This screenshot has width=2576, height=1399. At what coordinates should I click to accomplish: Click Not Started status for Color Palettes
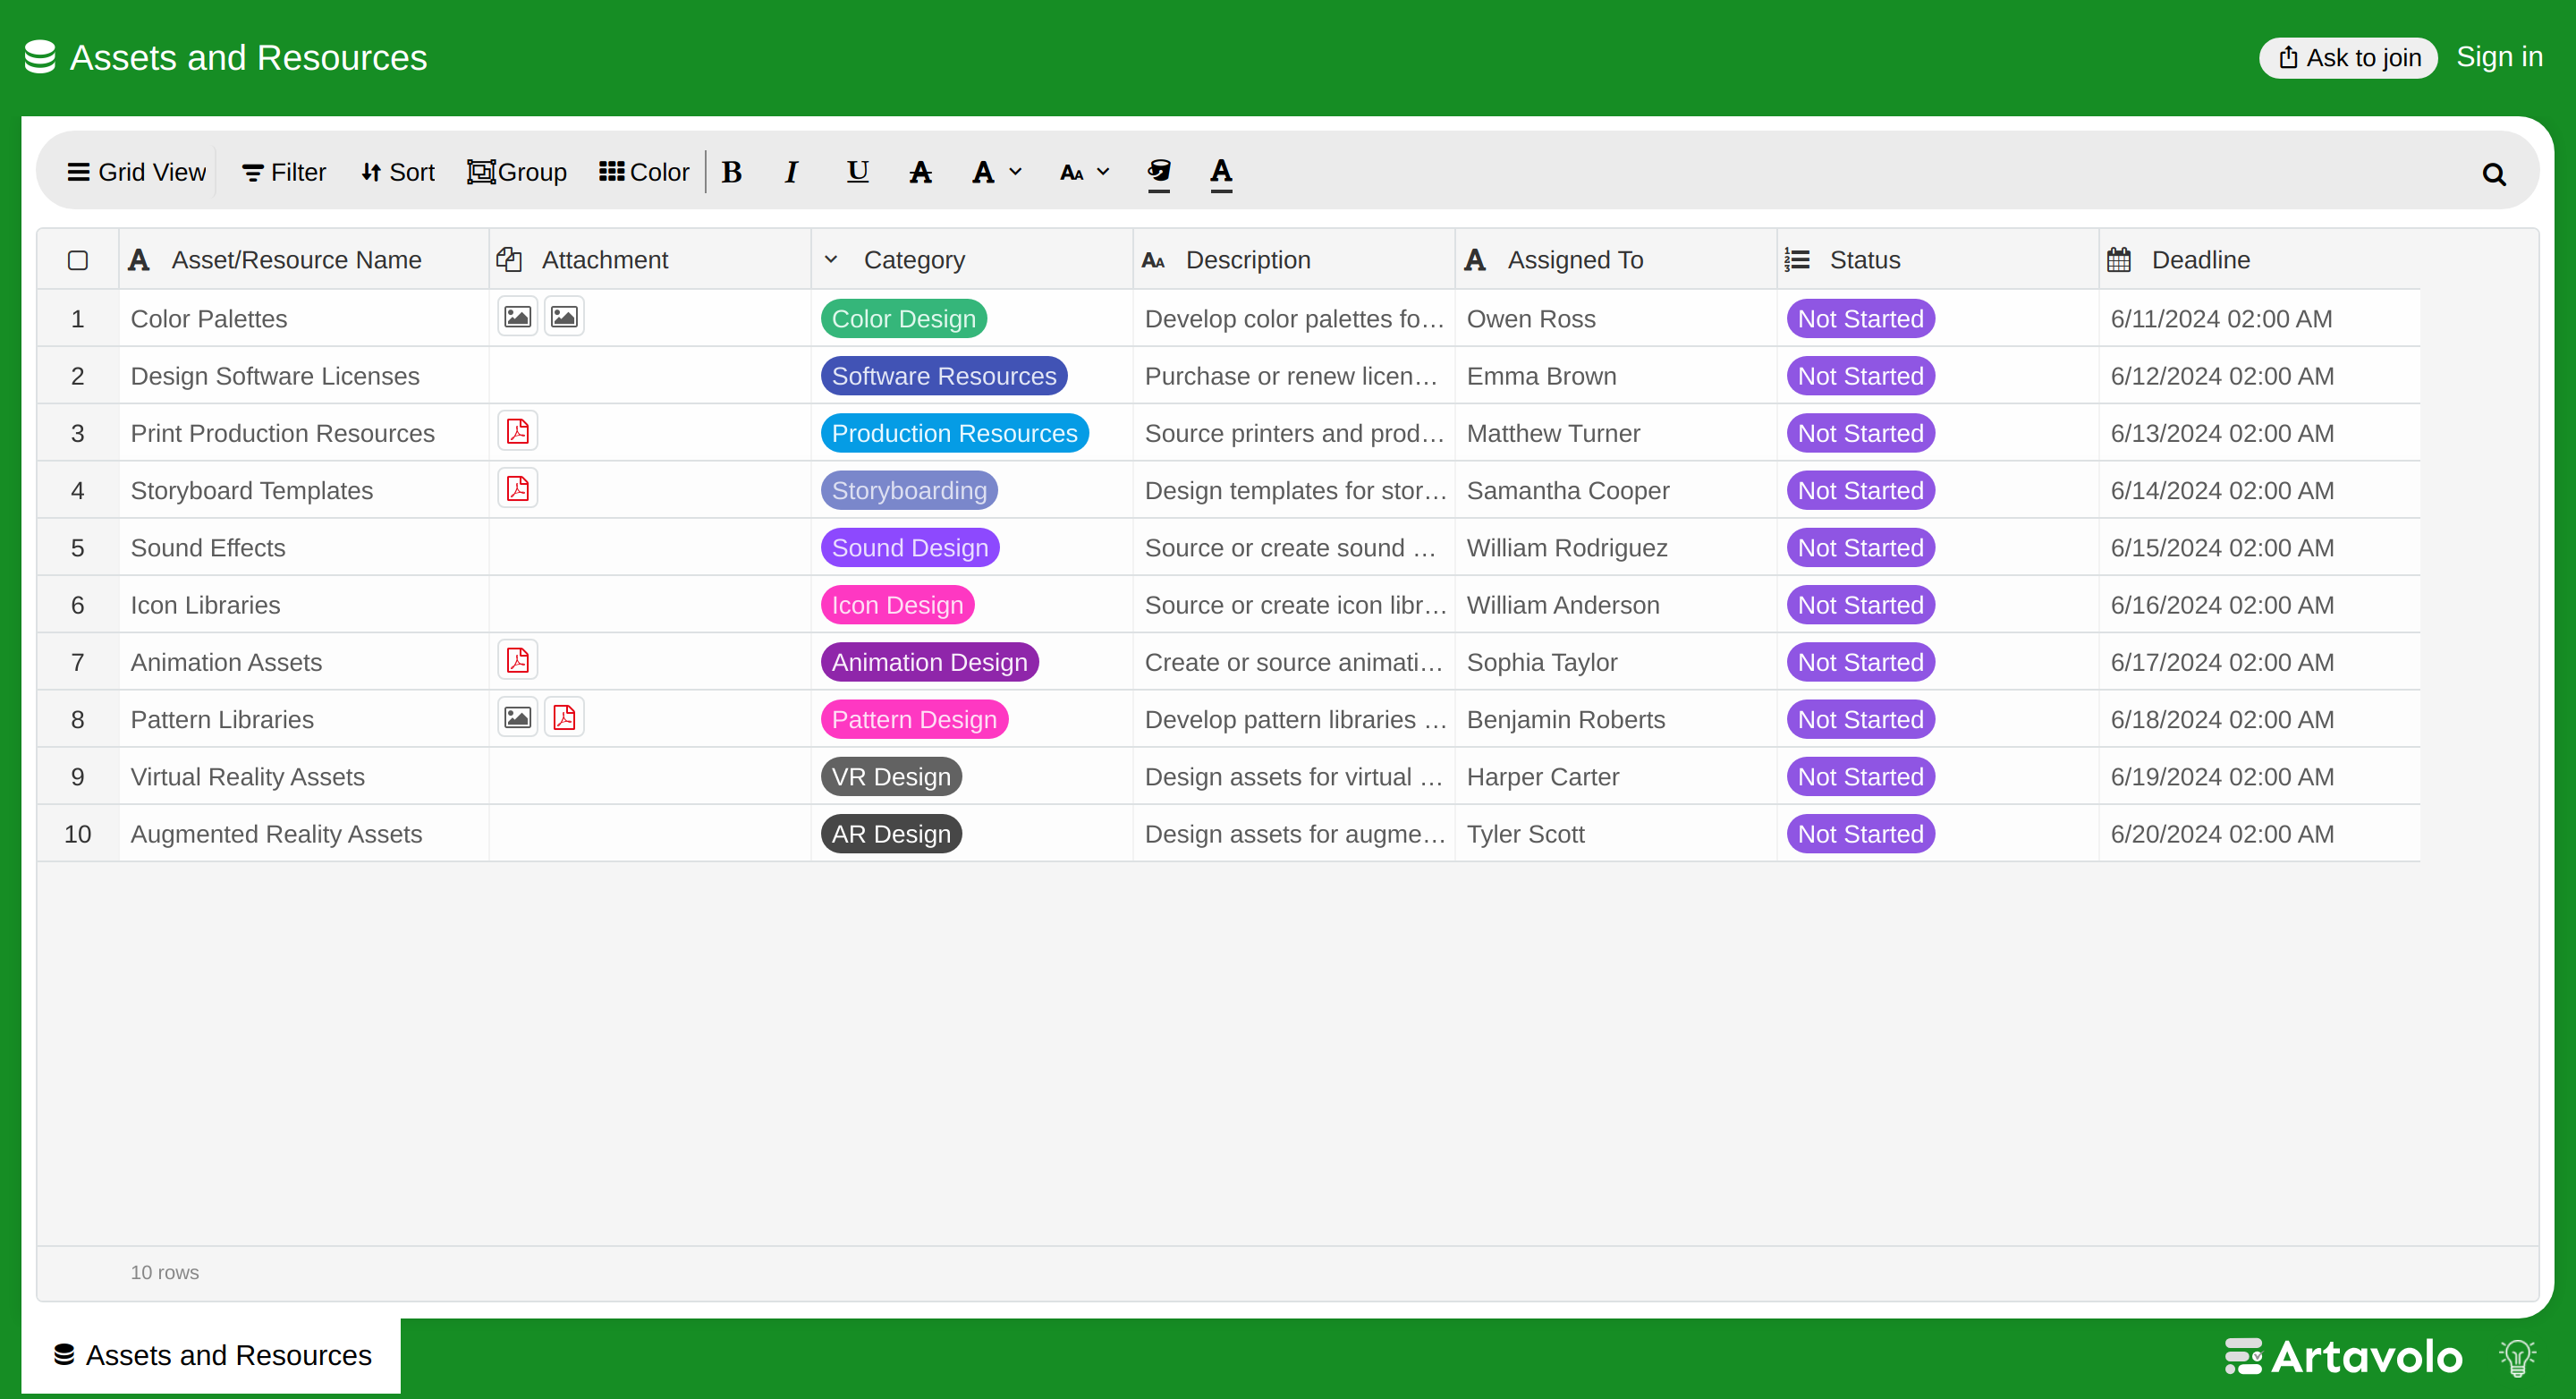(1860, 319)
